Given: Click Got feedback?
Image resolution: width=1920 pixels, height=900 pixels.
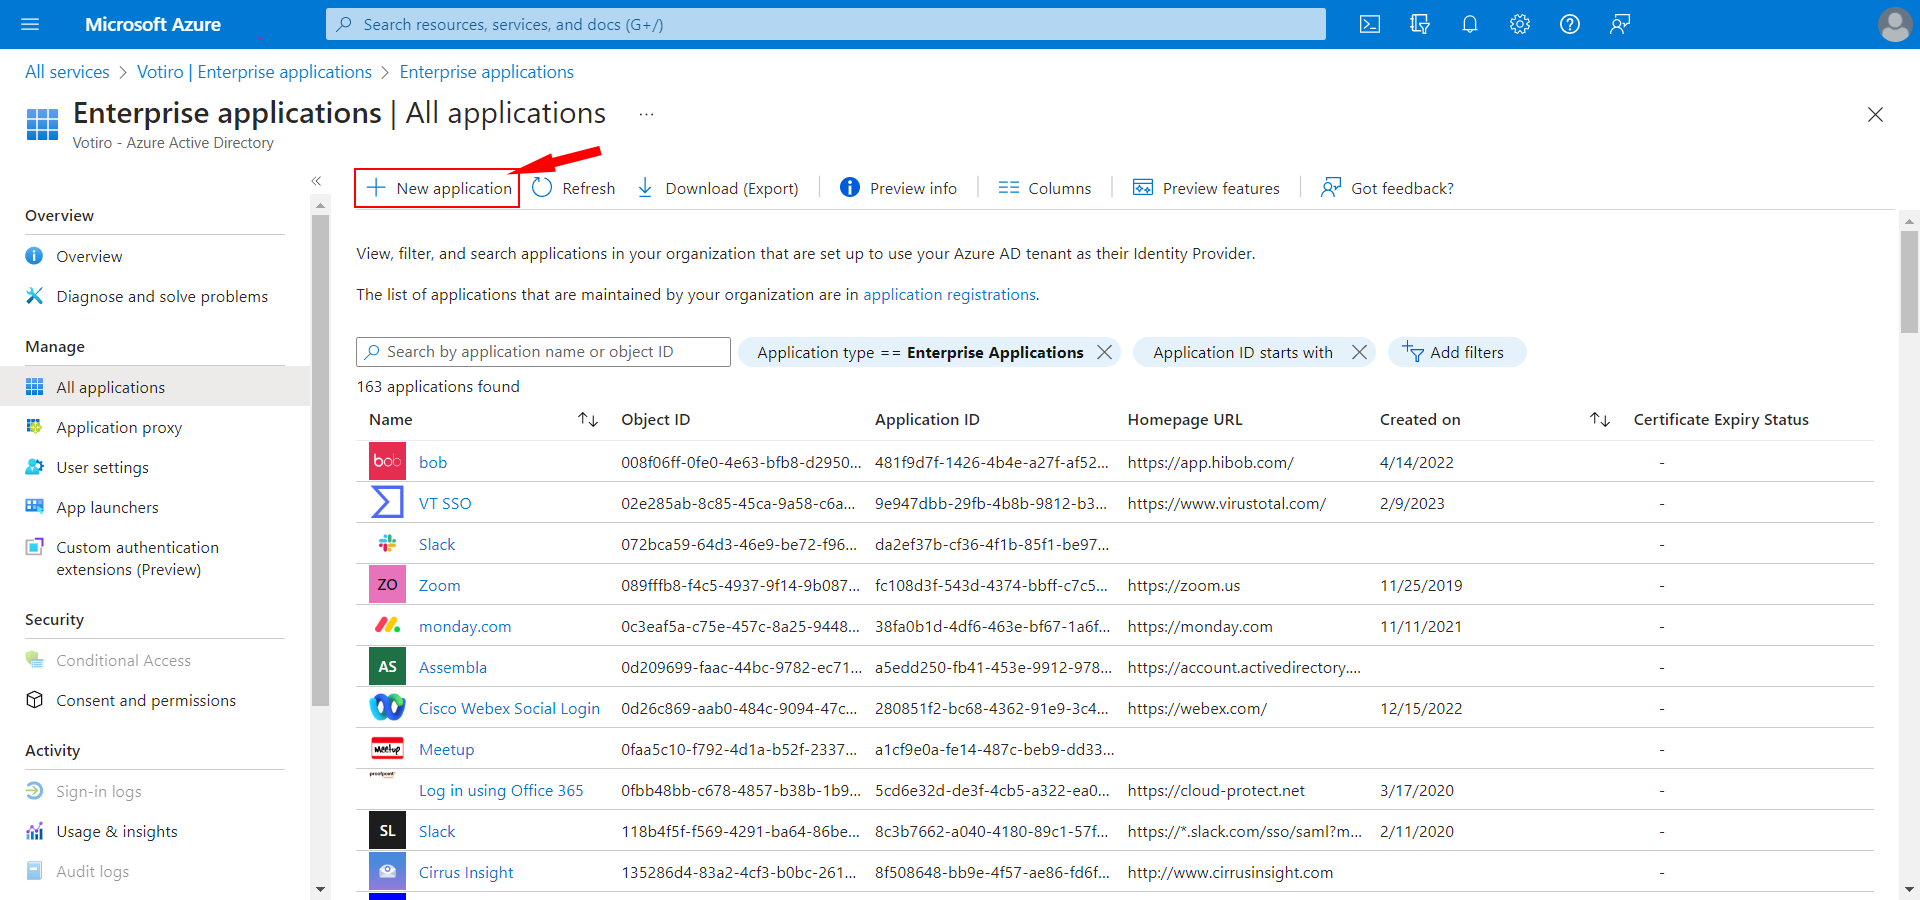Looking at the screenshot, I should [x=1387, y=188].
